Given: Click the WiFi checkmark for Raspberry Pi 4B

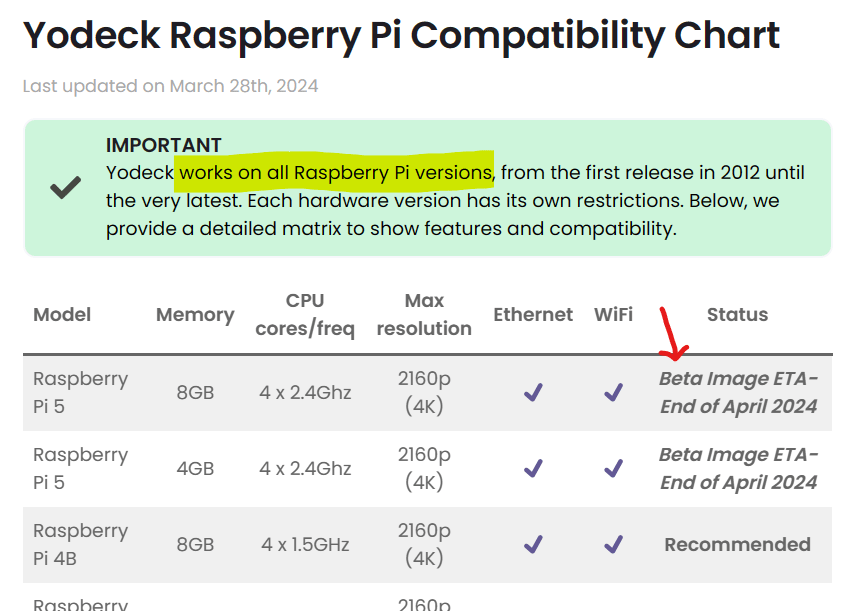Looking at the screenshot, I should tap(613, 544).
